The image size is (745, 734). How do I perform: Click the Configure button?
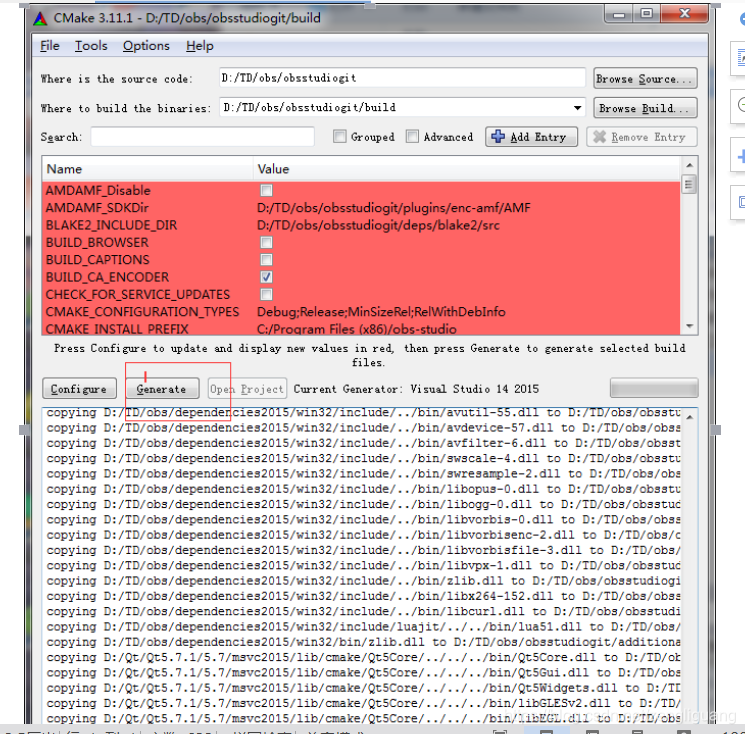tap(79, 389)
